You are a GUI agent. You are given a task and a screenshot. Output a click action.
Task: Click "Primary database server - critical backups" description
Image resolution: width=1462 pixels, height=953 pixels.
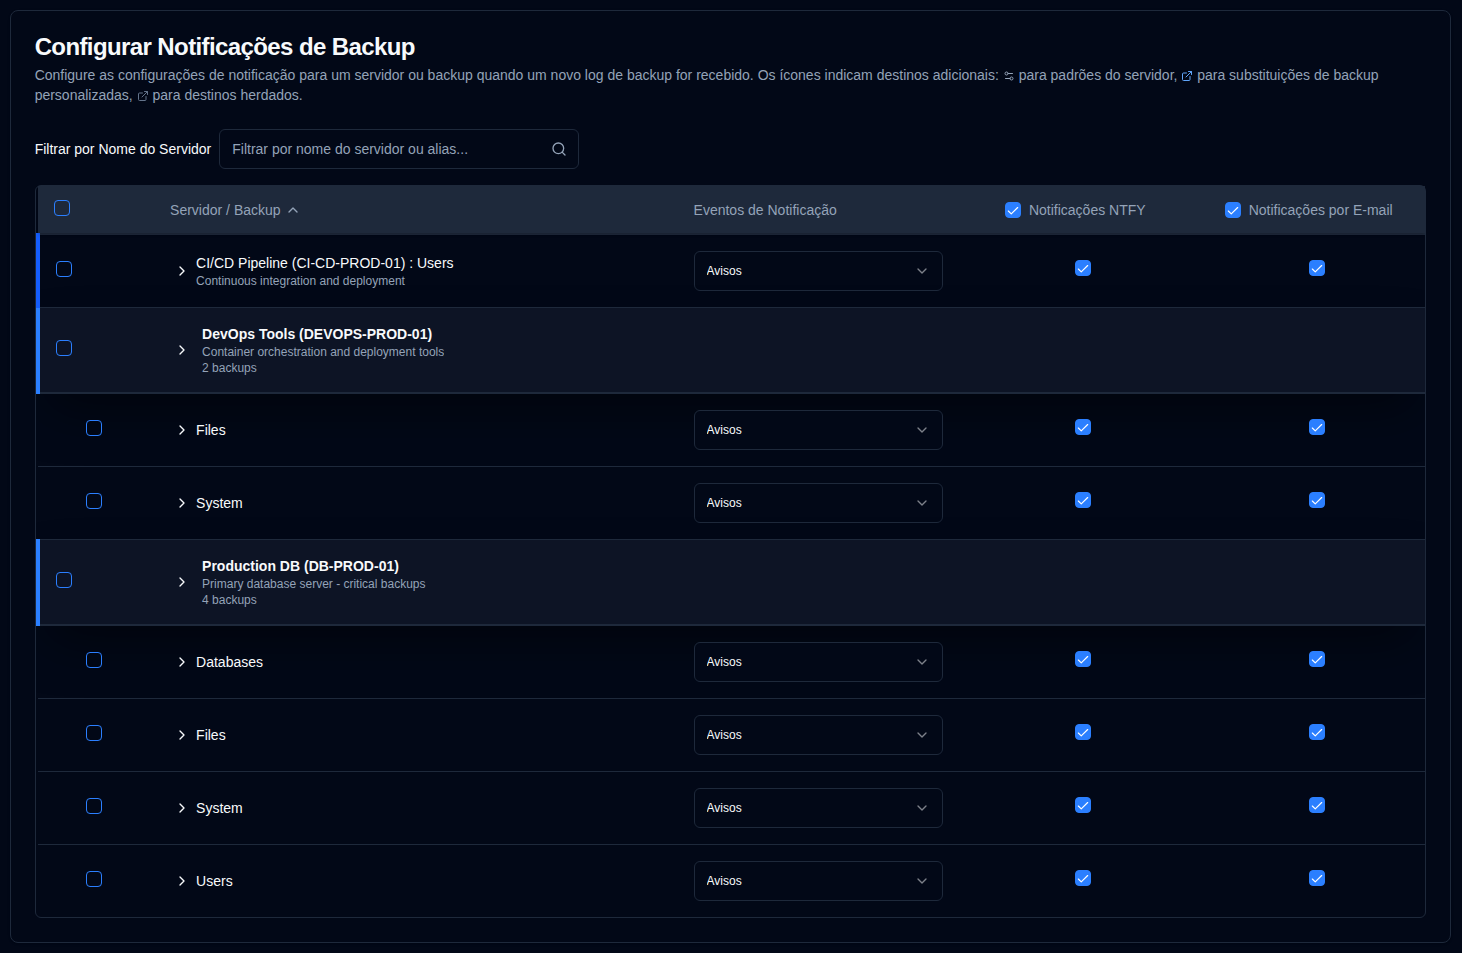(313, 584)
